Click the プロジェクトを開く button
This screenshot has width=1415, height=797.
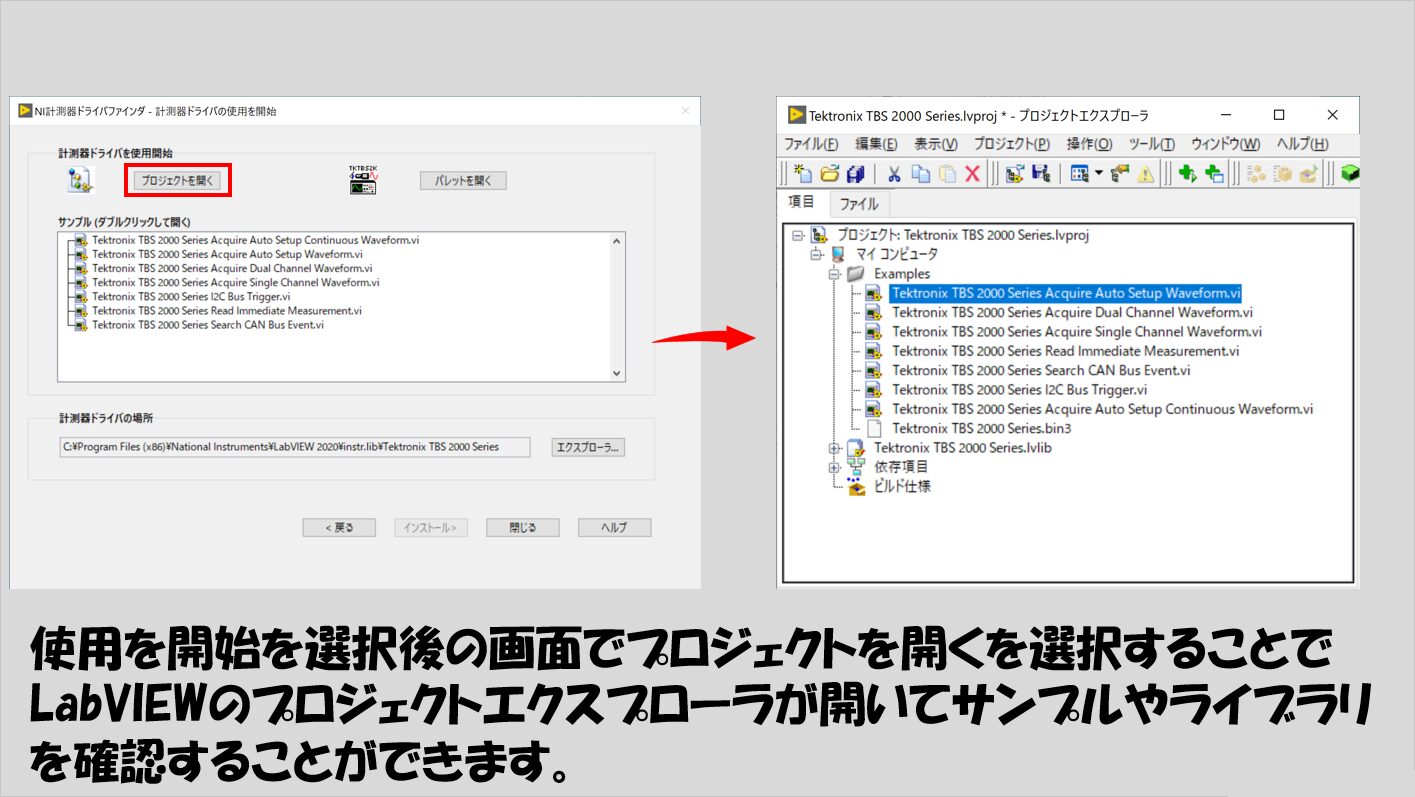[178, 180]
